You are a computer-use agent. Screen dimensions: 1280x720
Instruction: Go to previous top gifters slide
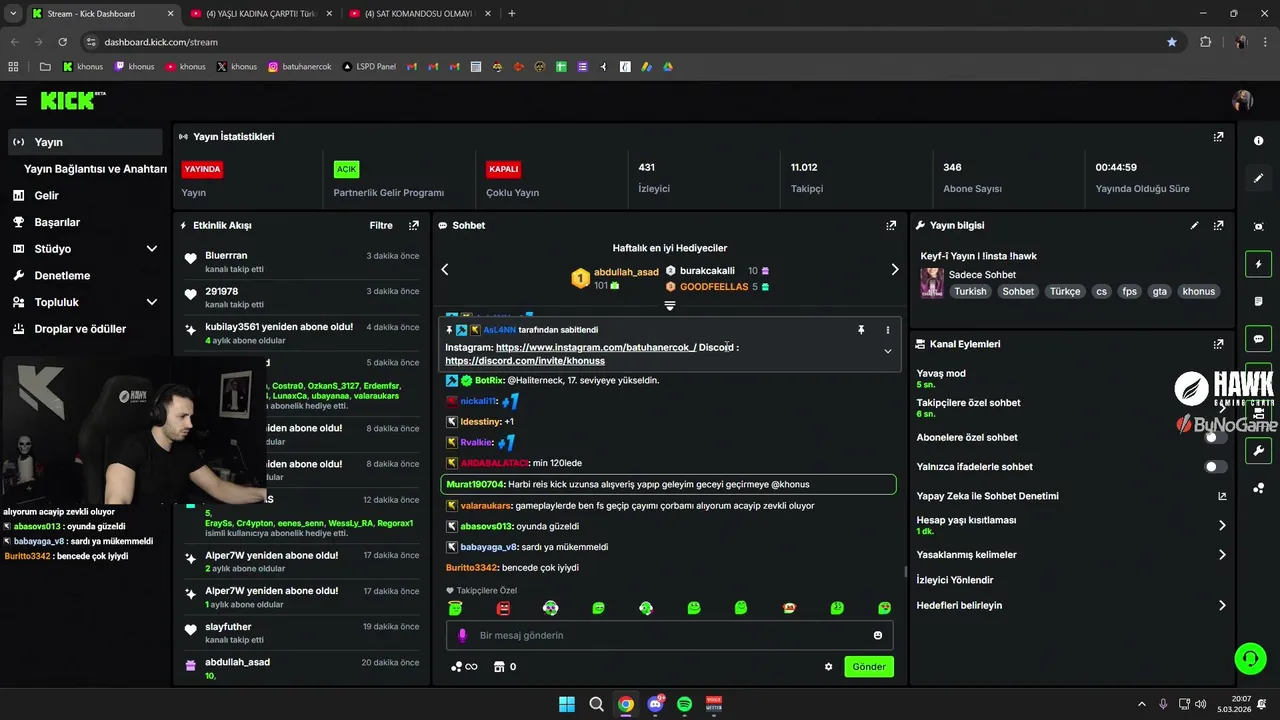(445, 269)
